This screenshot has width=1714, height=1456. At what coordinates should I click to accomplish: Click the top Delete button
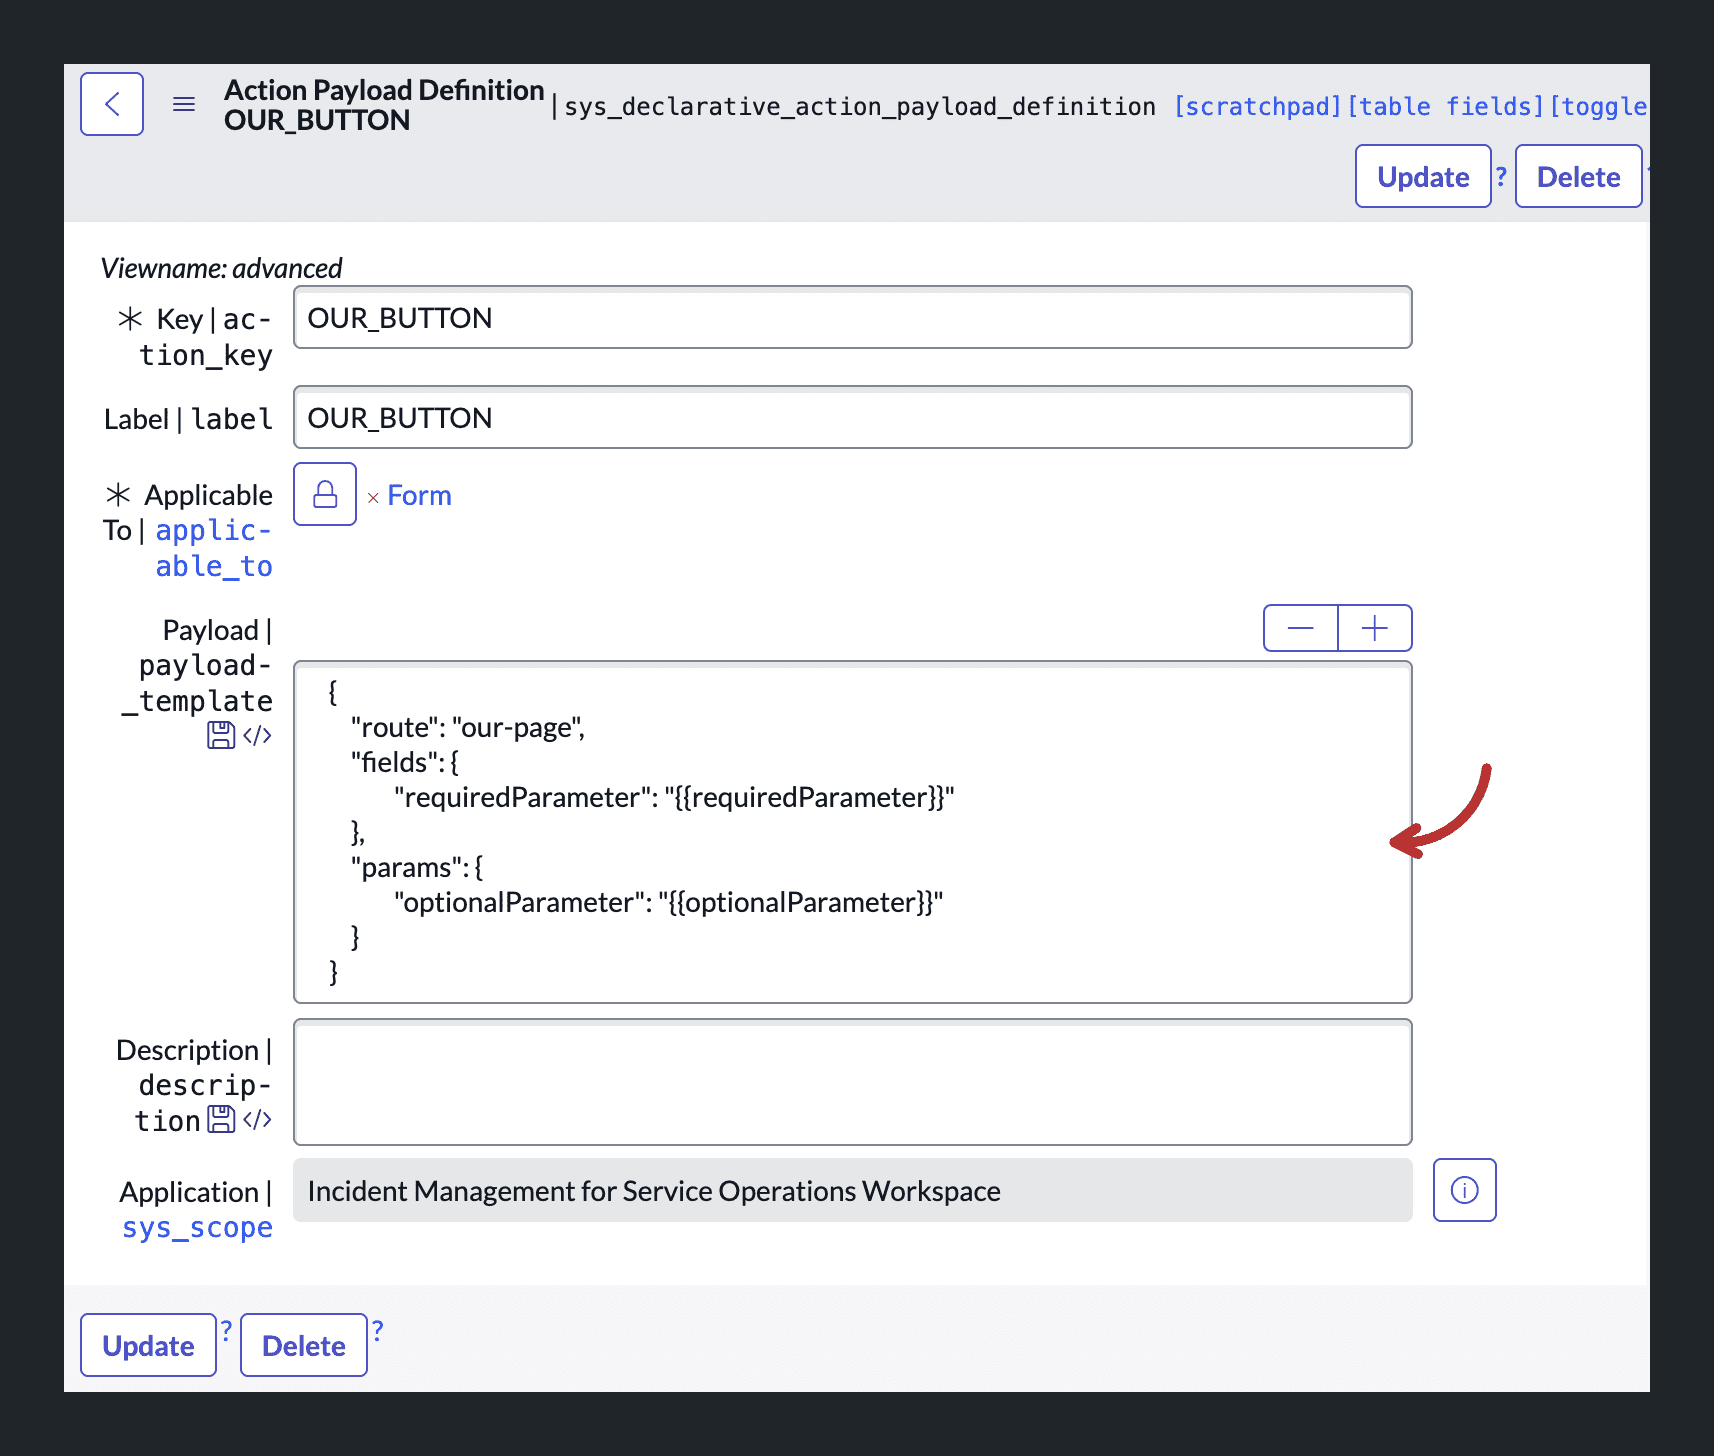pos(1578,176)
